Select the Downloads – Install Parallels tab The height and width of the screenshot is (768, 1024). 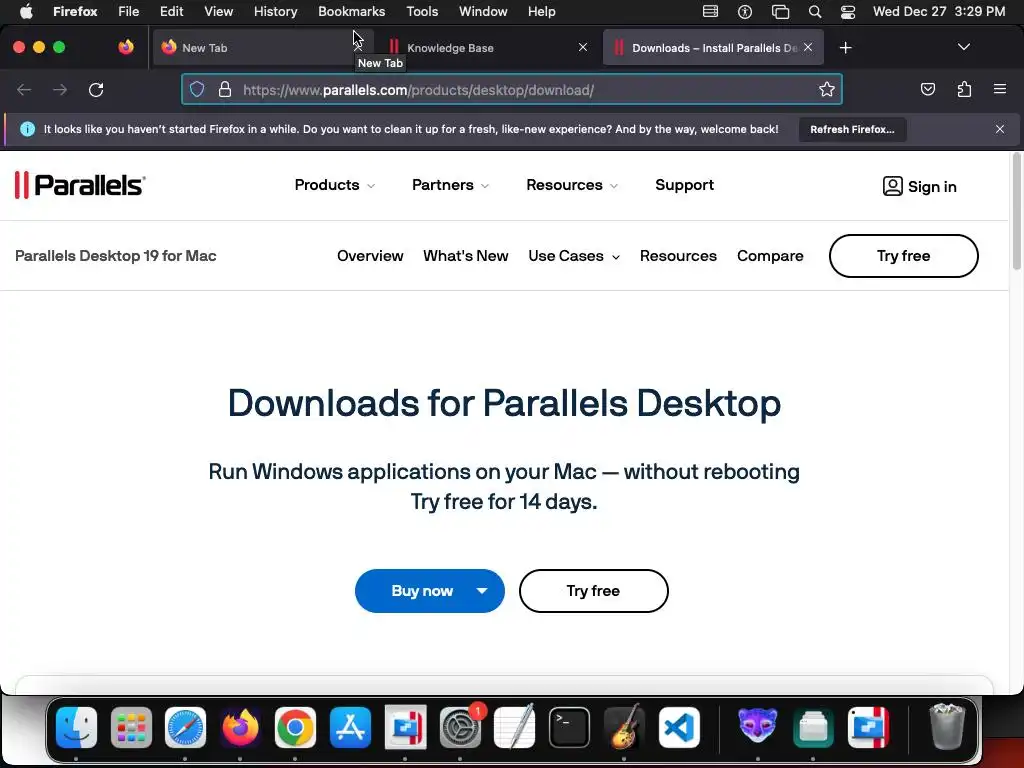[713, 48]
